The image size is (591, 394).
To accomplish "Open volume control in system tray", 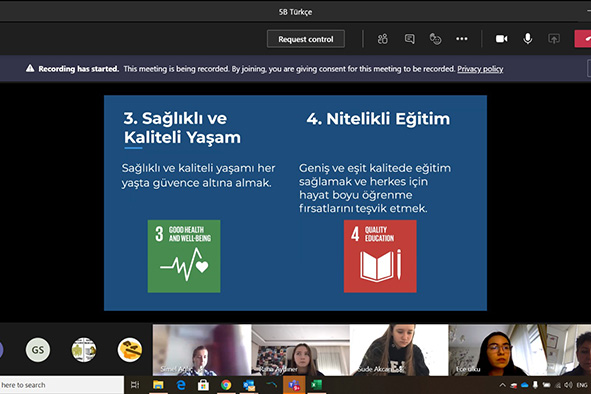I will point(568,385).
